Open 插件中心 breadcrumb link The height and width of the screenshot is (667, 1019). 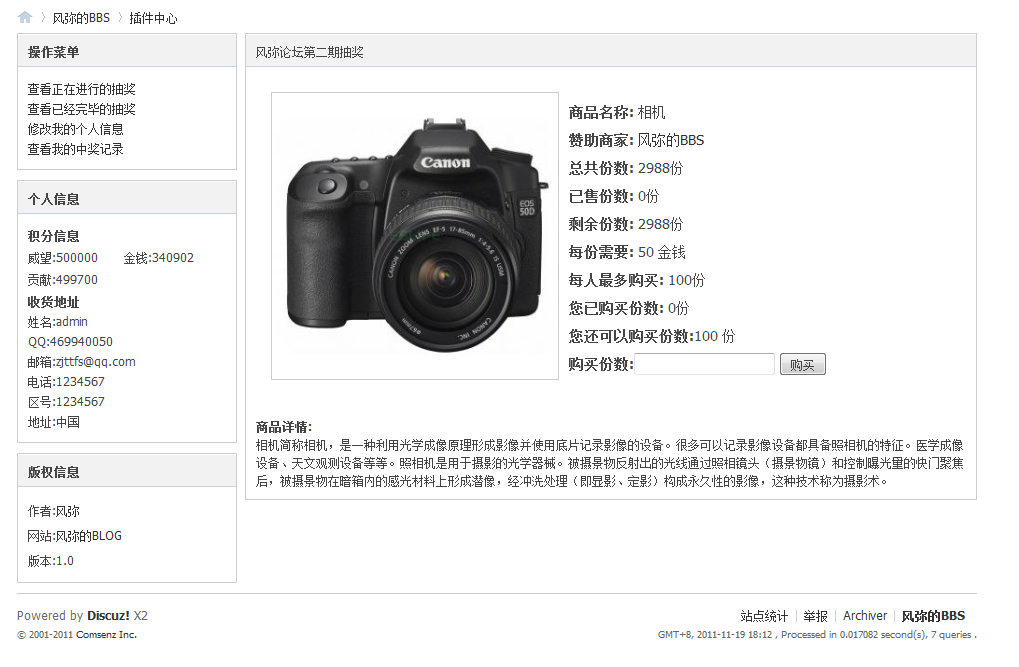[x=153, y=18]
